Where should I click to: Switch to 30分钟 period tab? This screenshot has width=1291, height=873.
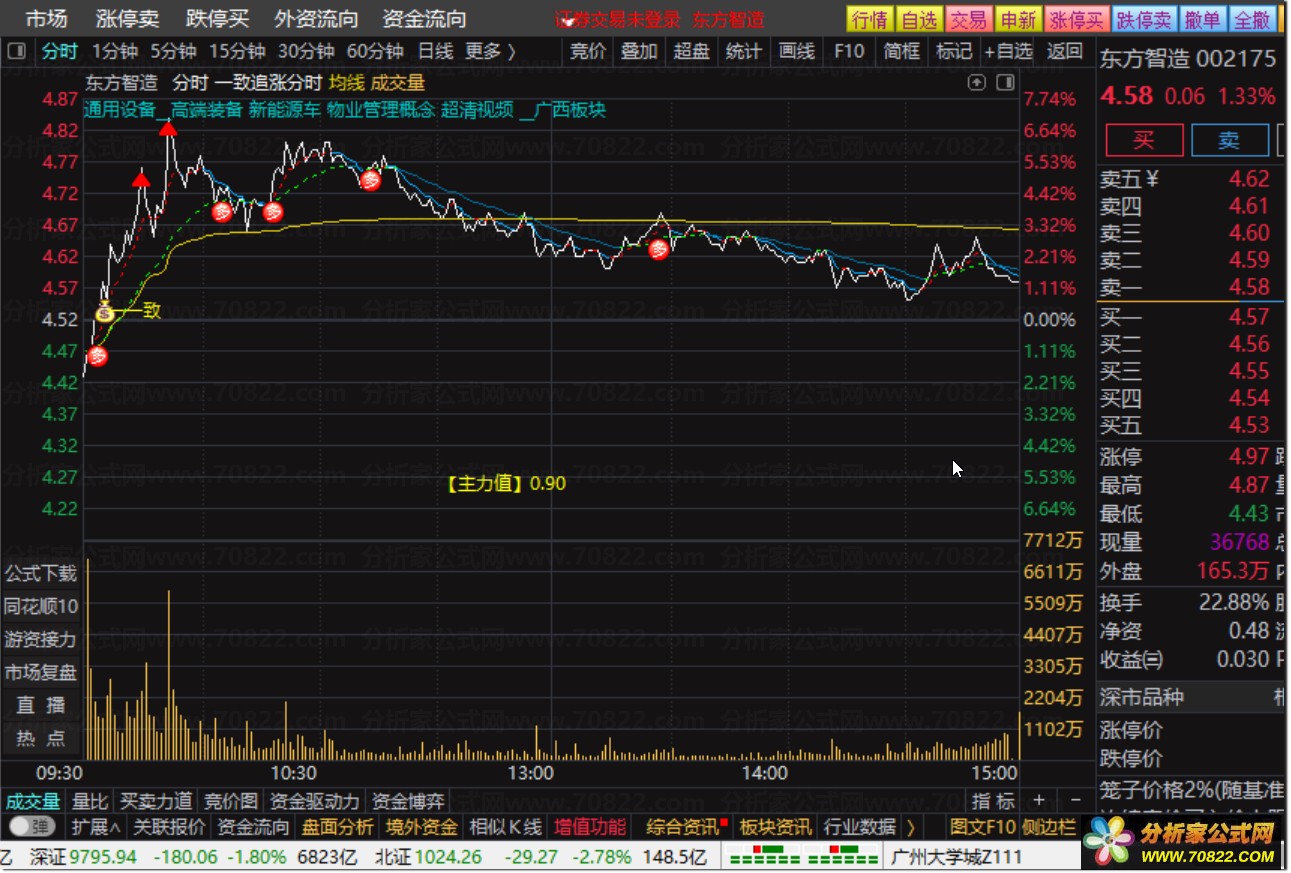click(305, 51)
